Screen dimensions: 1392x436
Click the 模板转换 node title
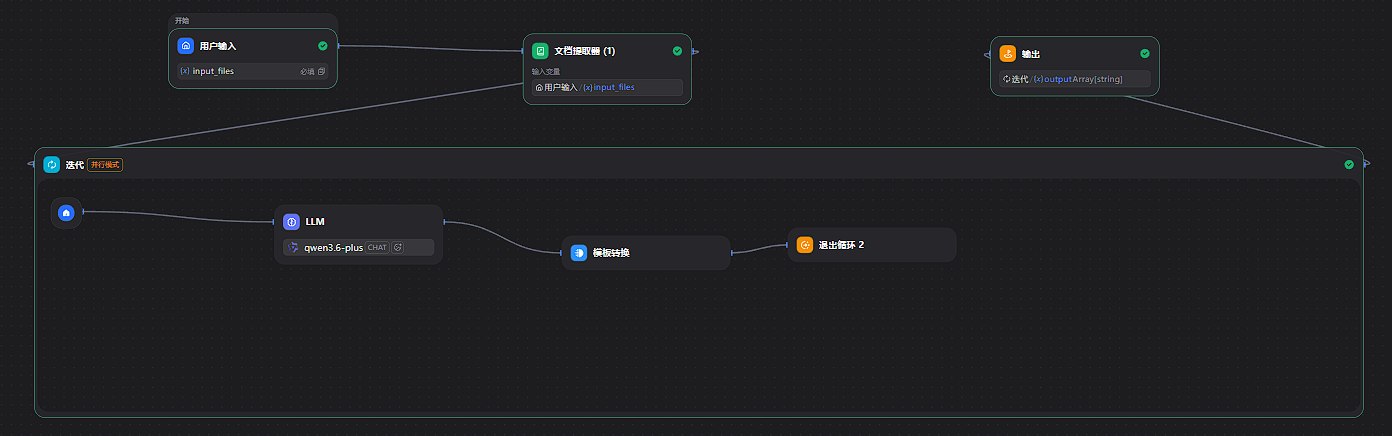(x=611, y=253)
